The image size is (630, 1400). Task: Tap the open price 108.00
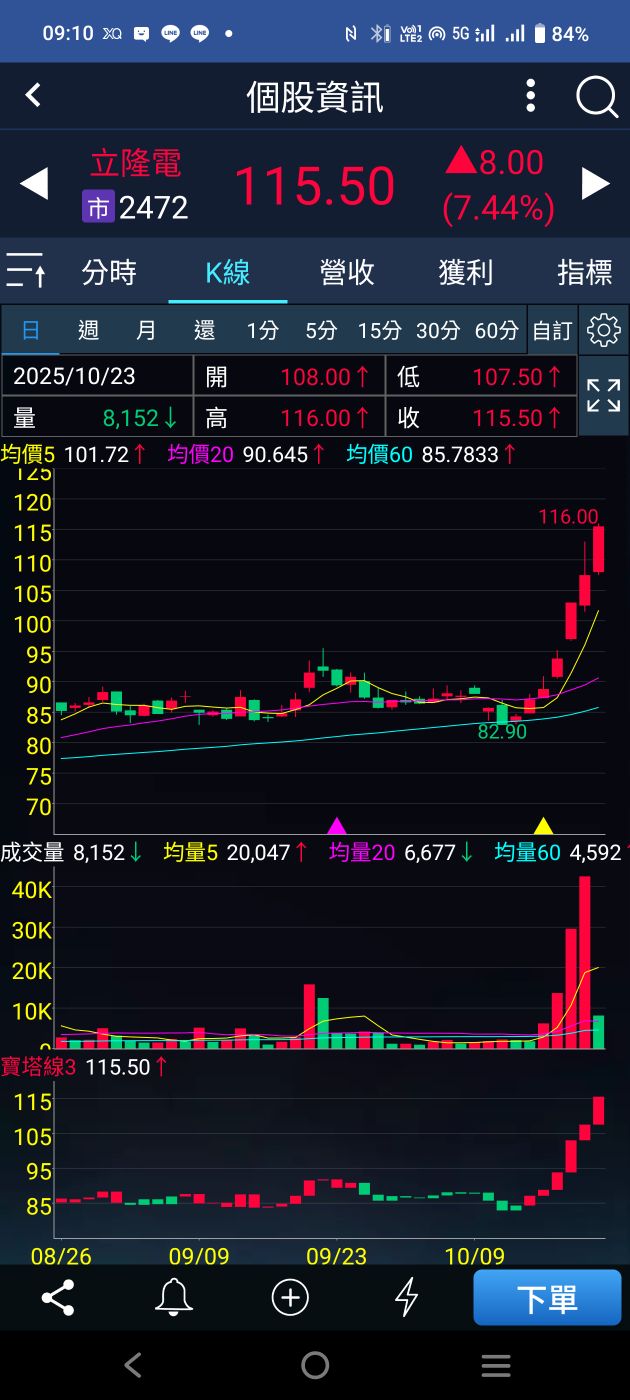[315, 377]
